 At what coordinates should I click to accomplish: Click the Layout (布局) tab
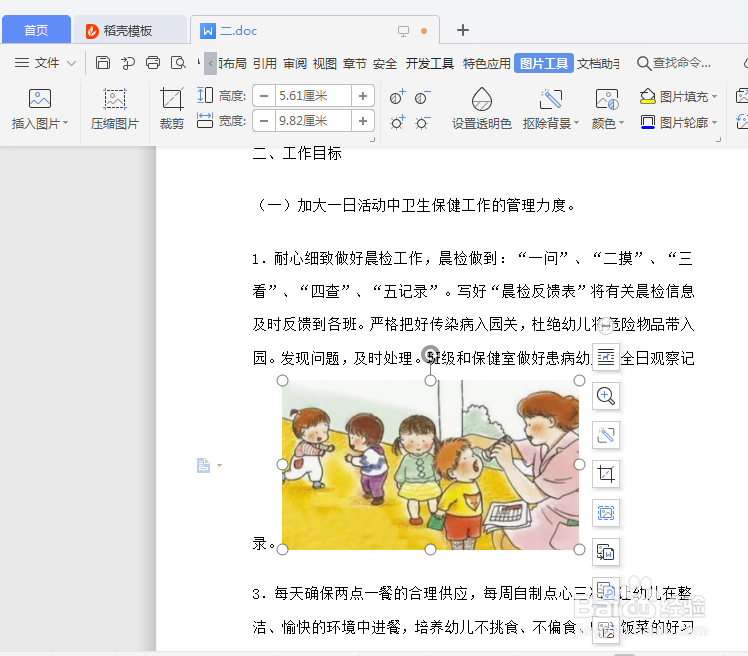(232, 63)
